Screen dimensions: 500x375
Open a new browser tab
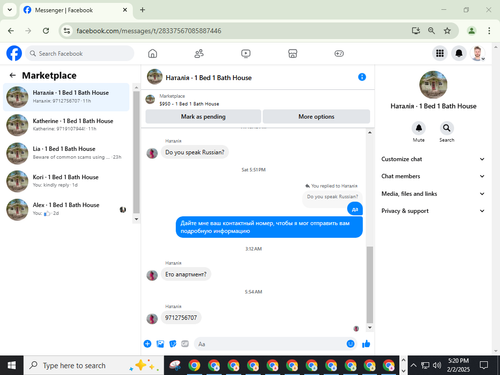tap(142, 10)
